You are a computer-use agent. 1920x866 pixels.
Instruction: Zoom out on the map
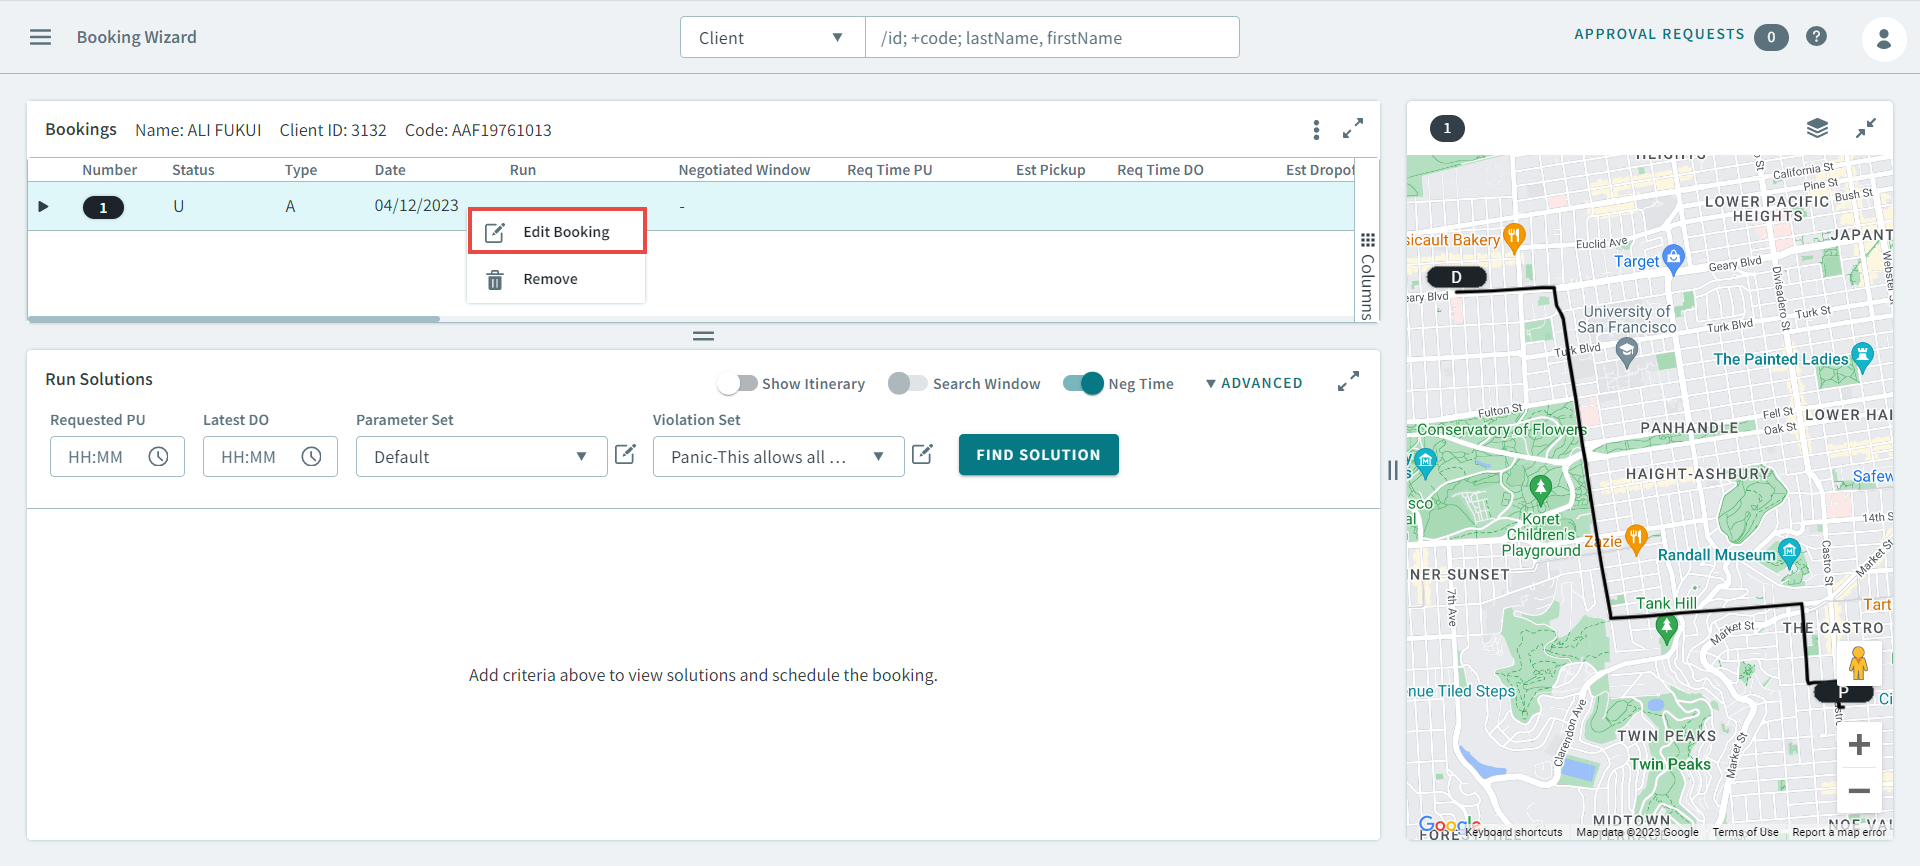pos(1859,791)
